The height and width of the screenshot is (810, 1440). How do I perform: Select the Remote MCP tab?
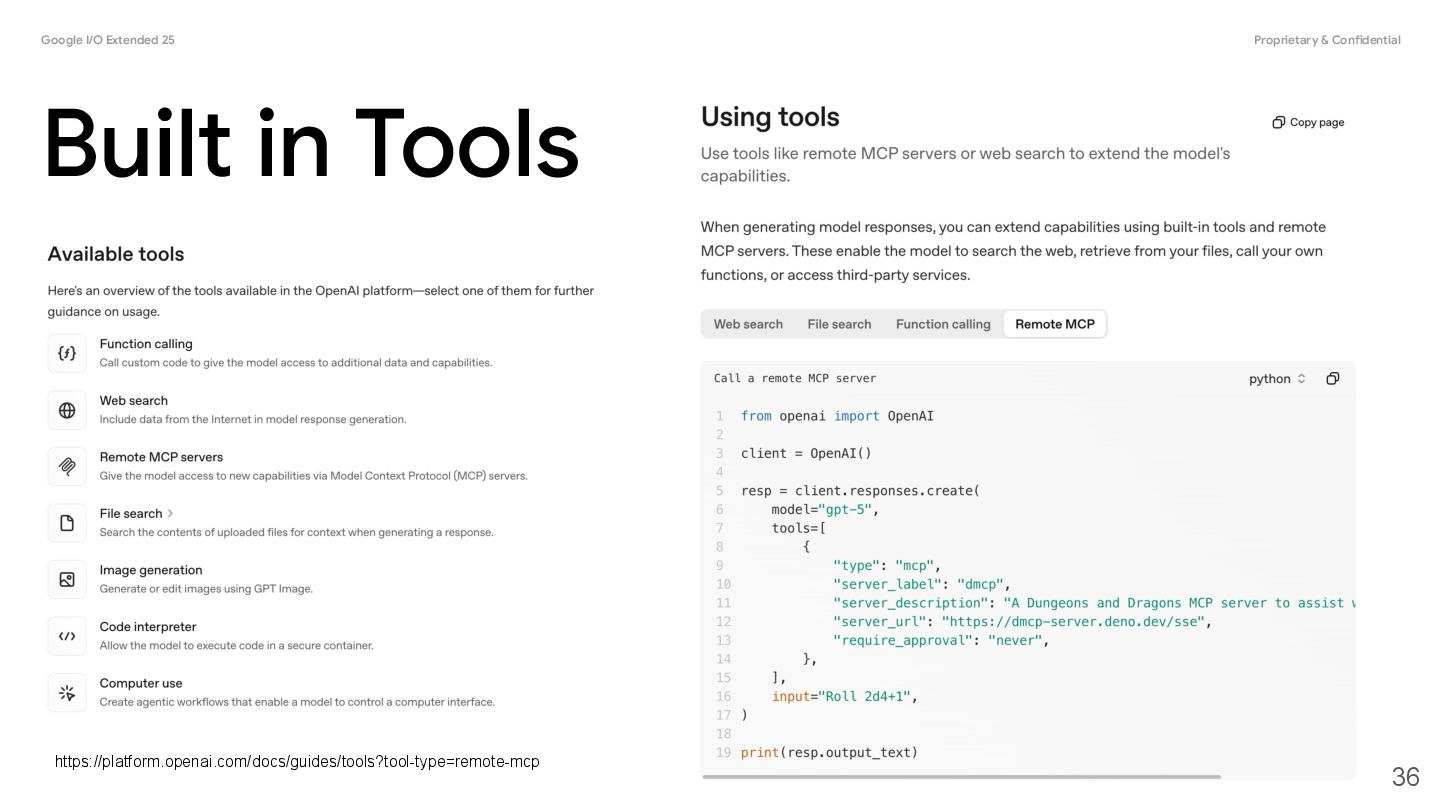pyautogui.click(x=1055, y=324)
